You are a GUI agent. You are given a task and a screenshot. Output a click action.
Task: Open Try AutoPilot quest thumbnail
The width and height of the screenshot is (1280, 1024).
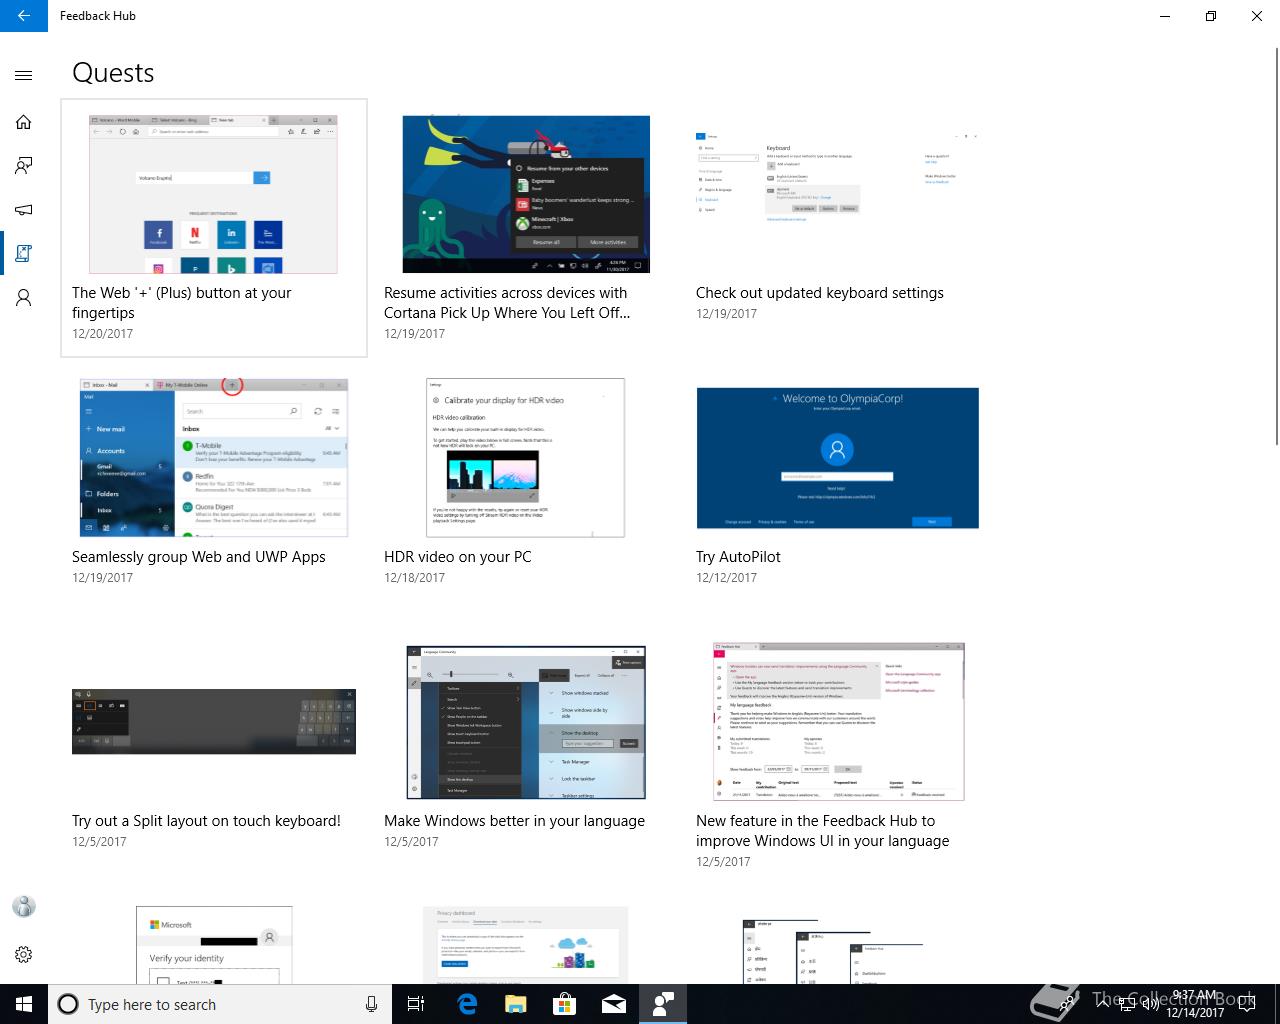(x=838, y=458)
